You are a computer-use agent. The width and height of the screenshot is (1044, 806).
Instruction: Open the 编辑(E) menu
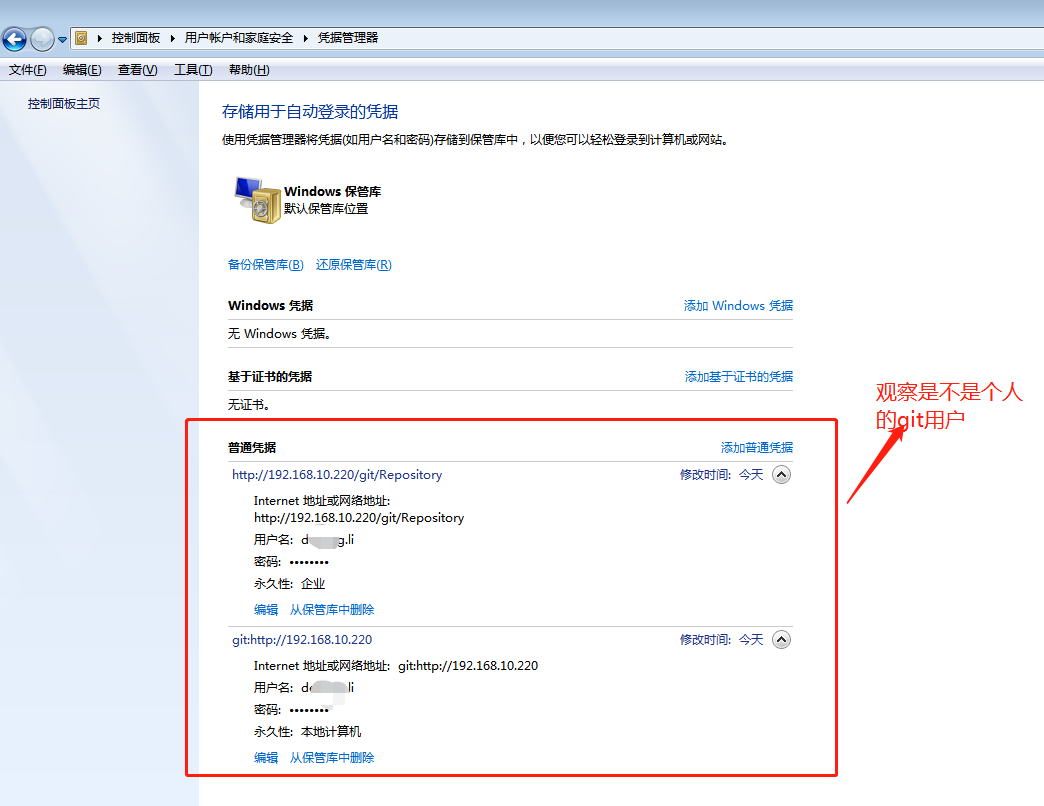pos(82,70)
